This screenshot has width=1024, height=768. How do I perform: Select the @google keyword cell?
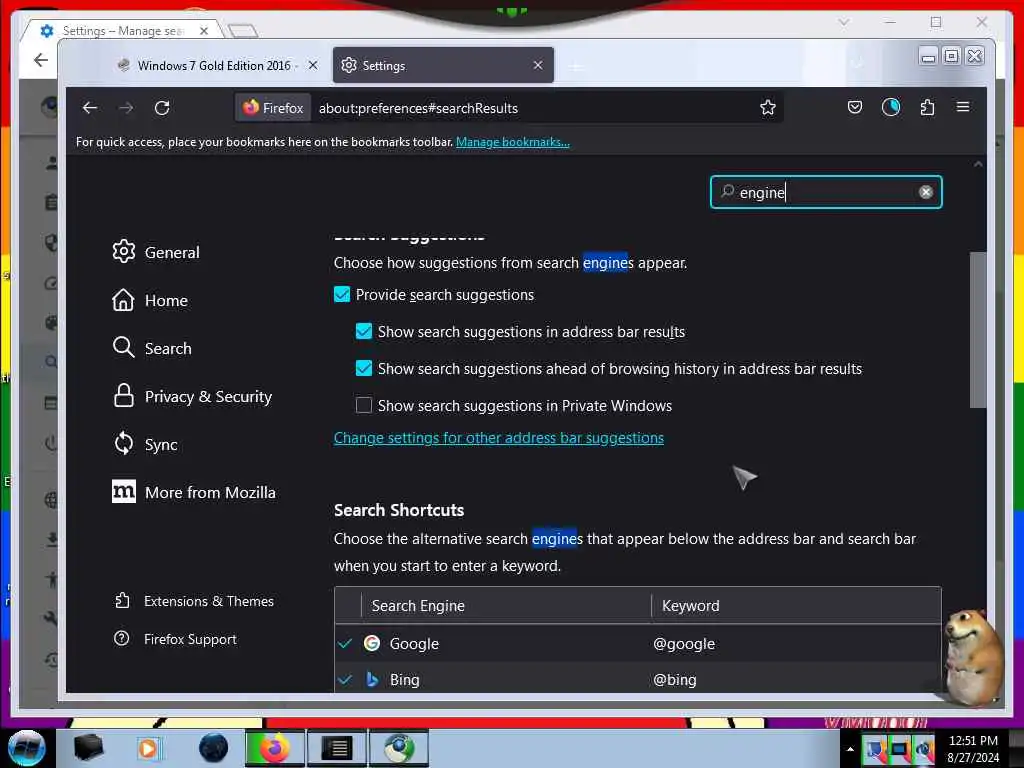684,644
